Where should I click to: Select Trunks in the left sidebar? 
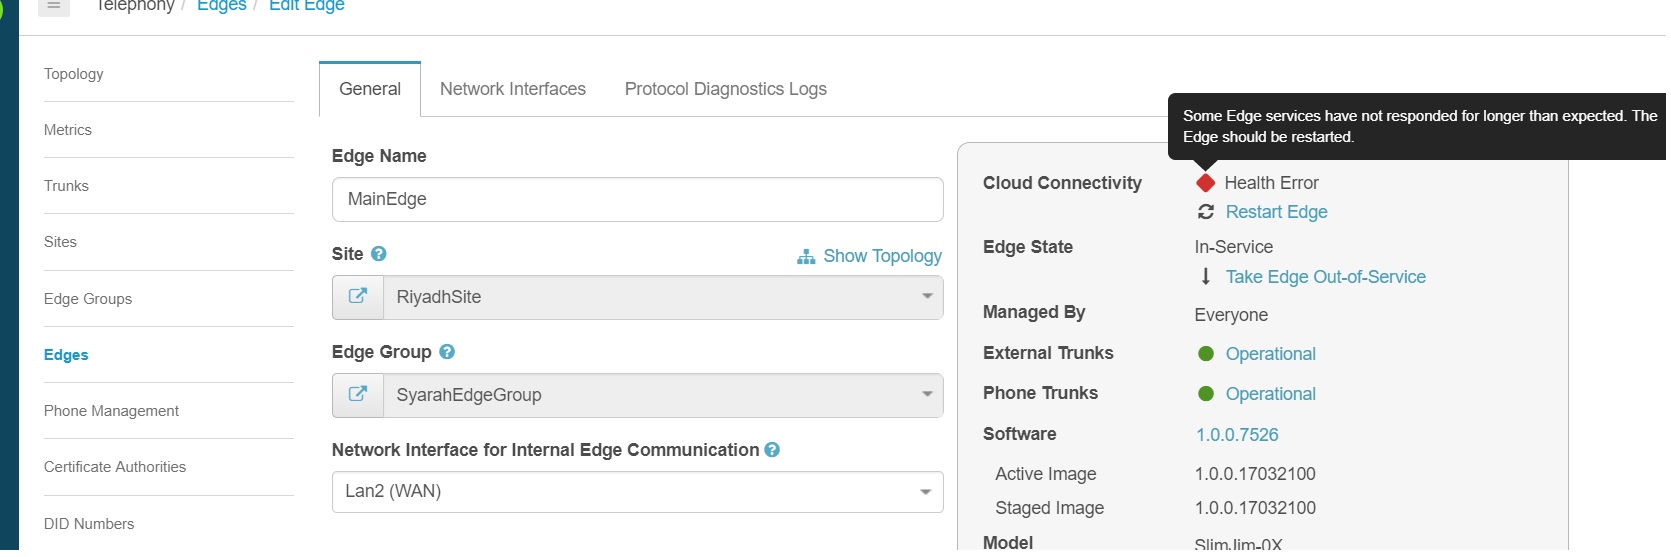(66, 186)
